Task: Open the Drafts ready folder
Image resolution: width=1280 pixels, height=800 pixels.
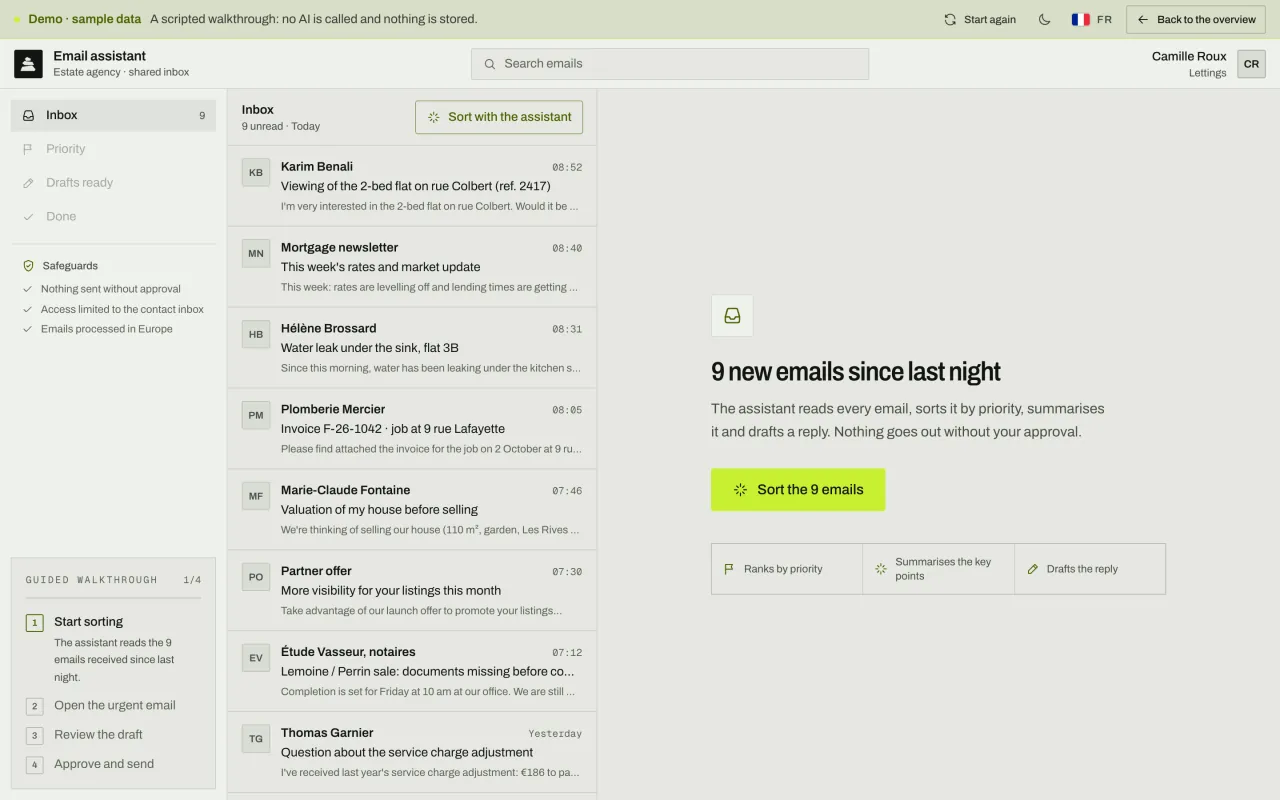Action: point(113,183)
